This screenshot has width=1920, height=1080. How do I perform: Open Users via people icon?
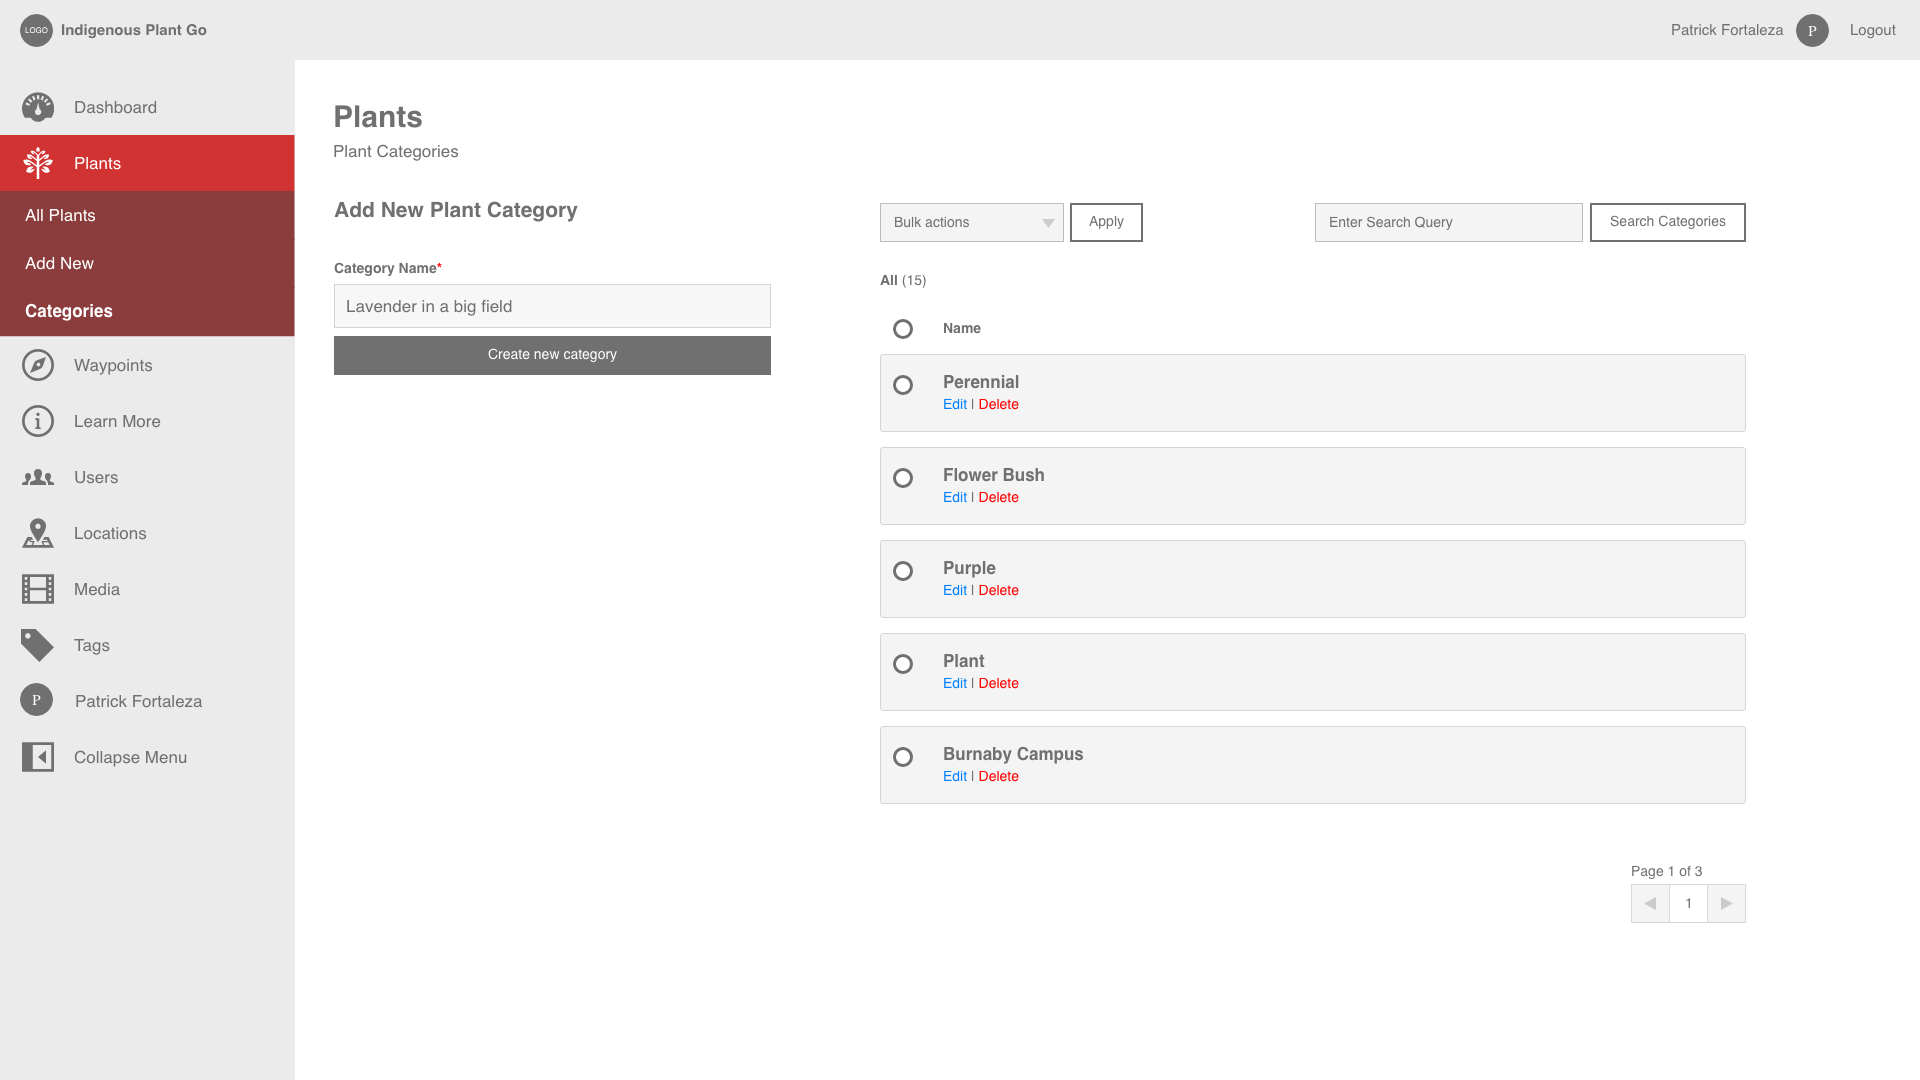pyautogui.click(x=38, y=477)
